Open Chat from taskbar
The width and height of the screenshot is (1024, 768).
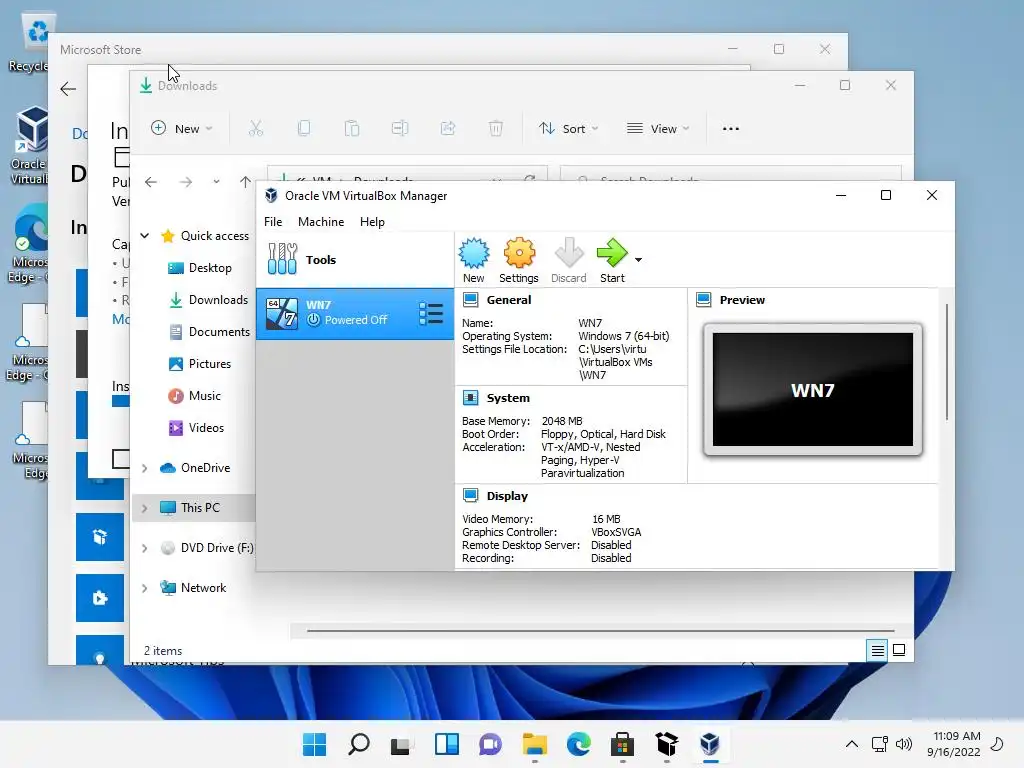coord(490,744)
